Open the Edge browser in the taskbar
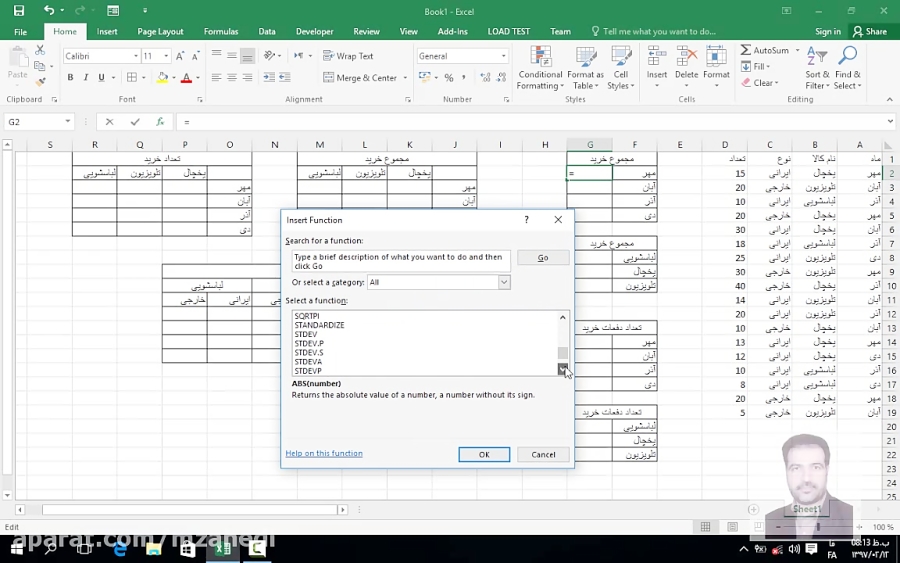Screen dimensions: 900x563 [120, 549]
